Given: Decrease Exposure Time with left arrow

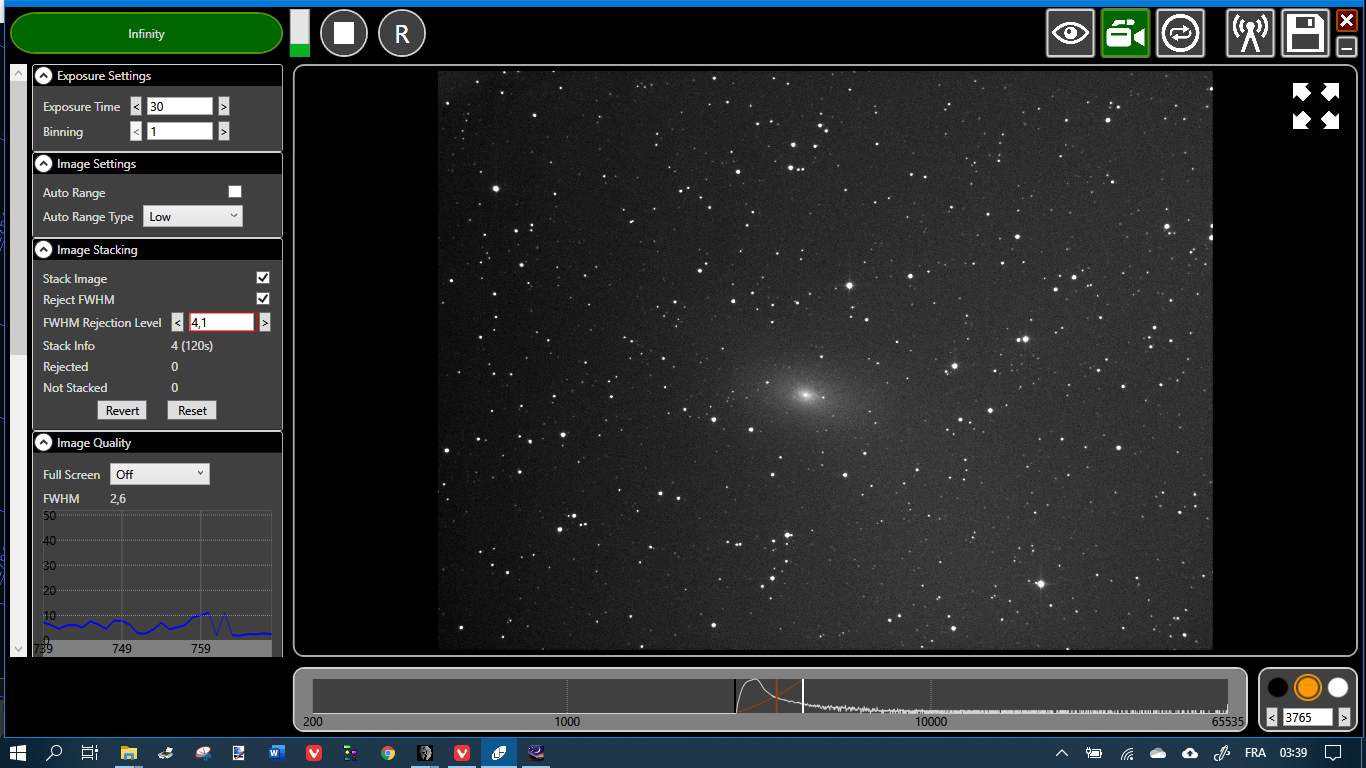Looking at the screenshot, I should pyautogui.click(x=136, y=106).
